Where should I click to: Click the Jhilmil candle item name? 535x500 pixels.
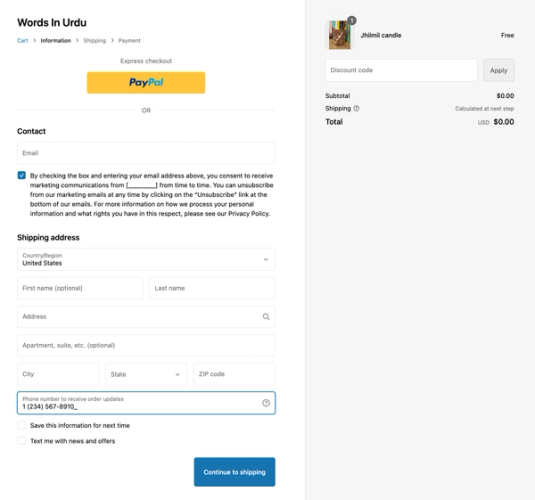381,35
